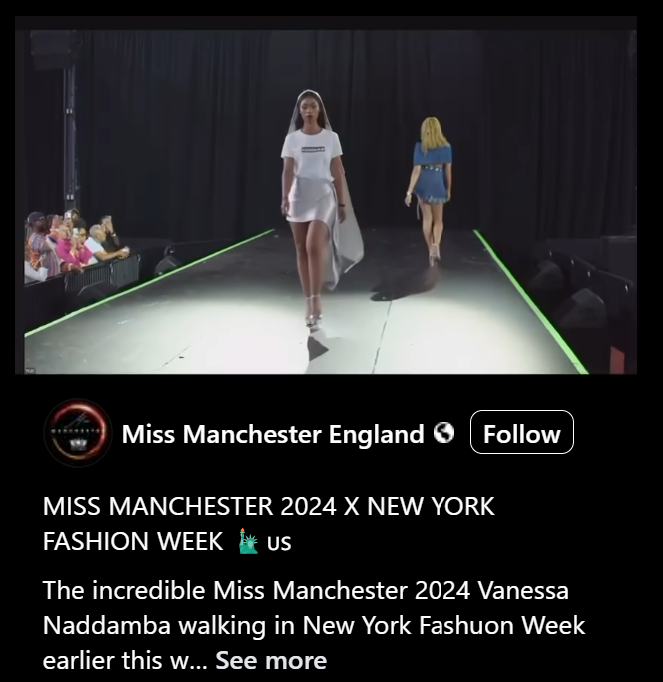This screenshot has width=663, height=682.
Task: Click the Miss Manchester England profile avatar
Action: (78, 433)
